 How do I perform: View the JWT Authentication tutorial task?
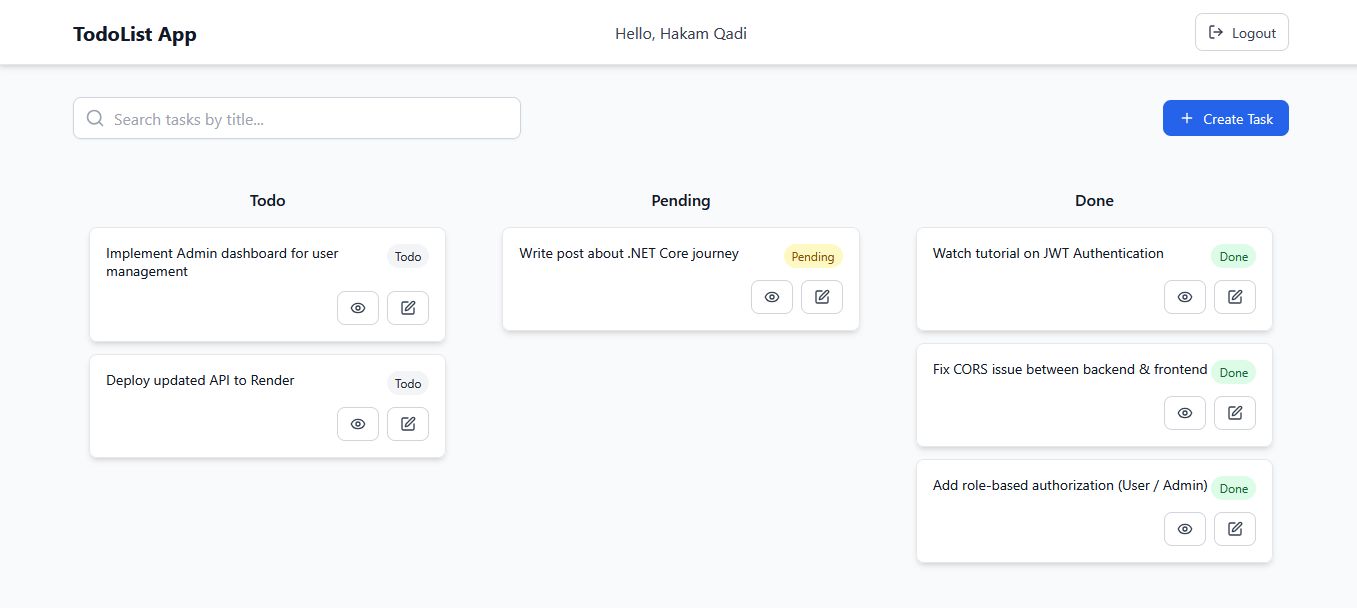[1185, 297]
